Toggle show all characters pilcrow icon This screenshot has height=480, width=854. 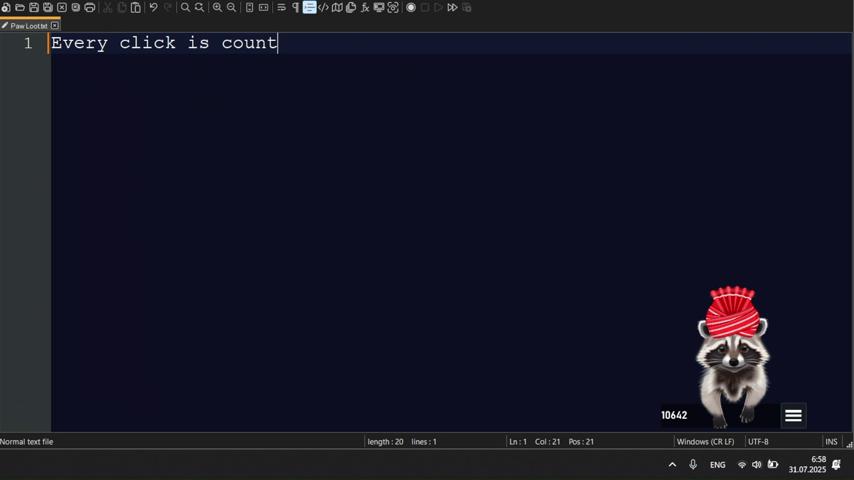295,7
